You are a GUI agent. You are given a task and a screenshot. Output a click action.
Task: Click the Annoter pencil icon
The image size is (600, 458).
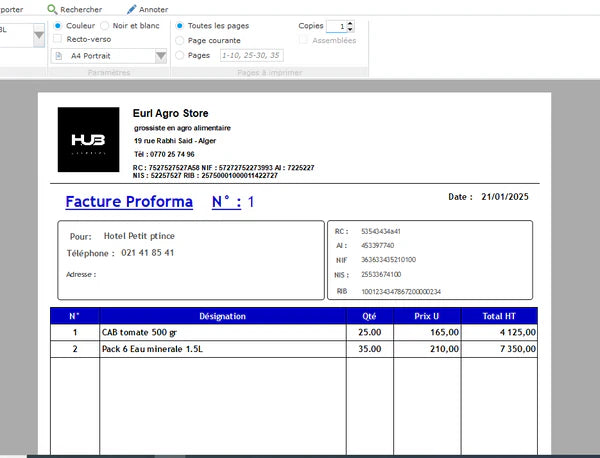click(x=131, y=9)
